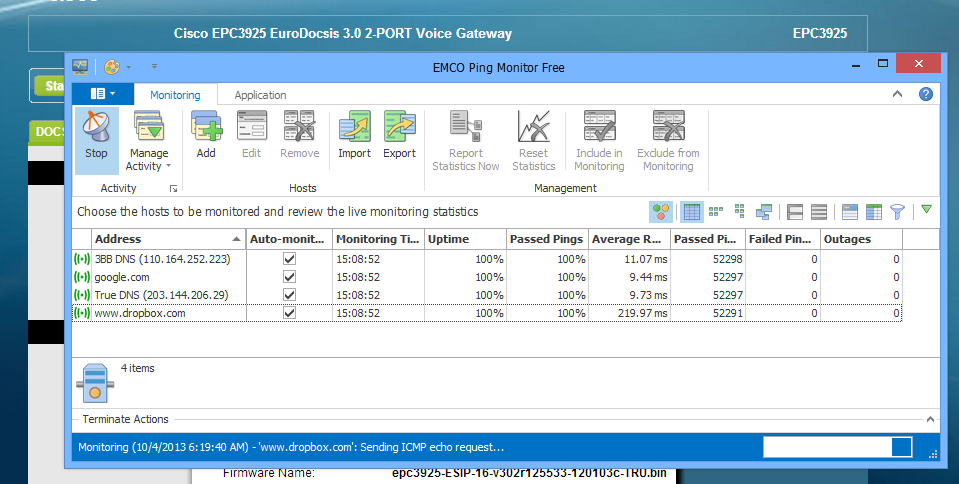Open the blue application menu button
Image resolution: width=959 pixels, height=484 pixels.
pyautogui.click(x=103, y=94)
